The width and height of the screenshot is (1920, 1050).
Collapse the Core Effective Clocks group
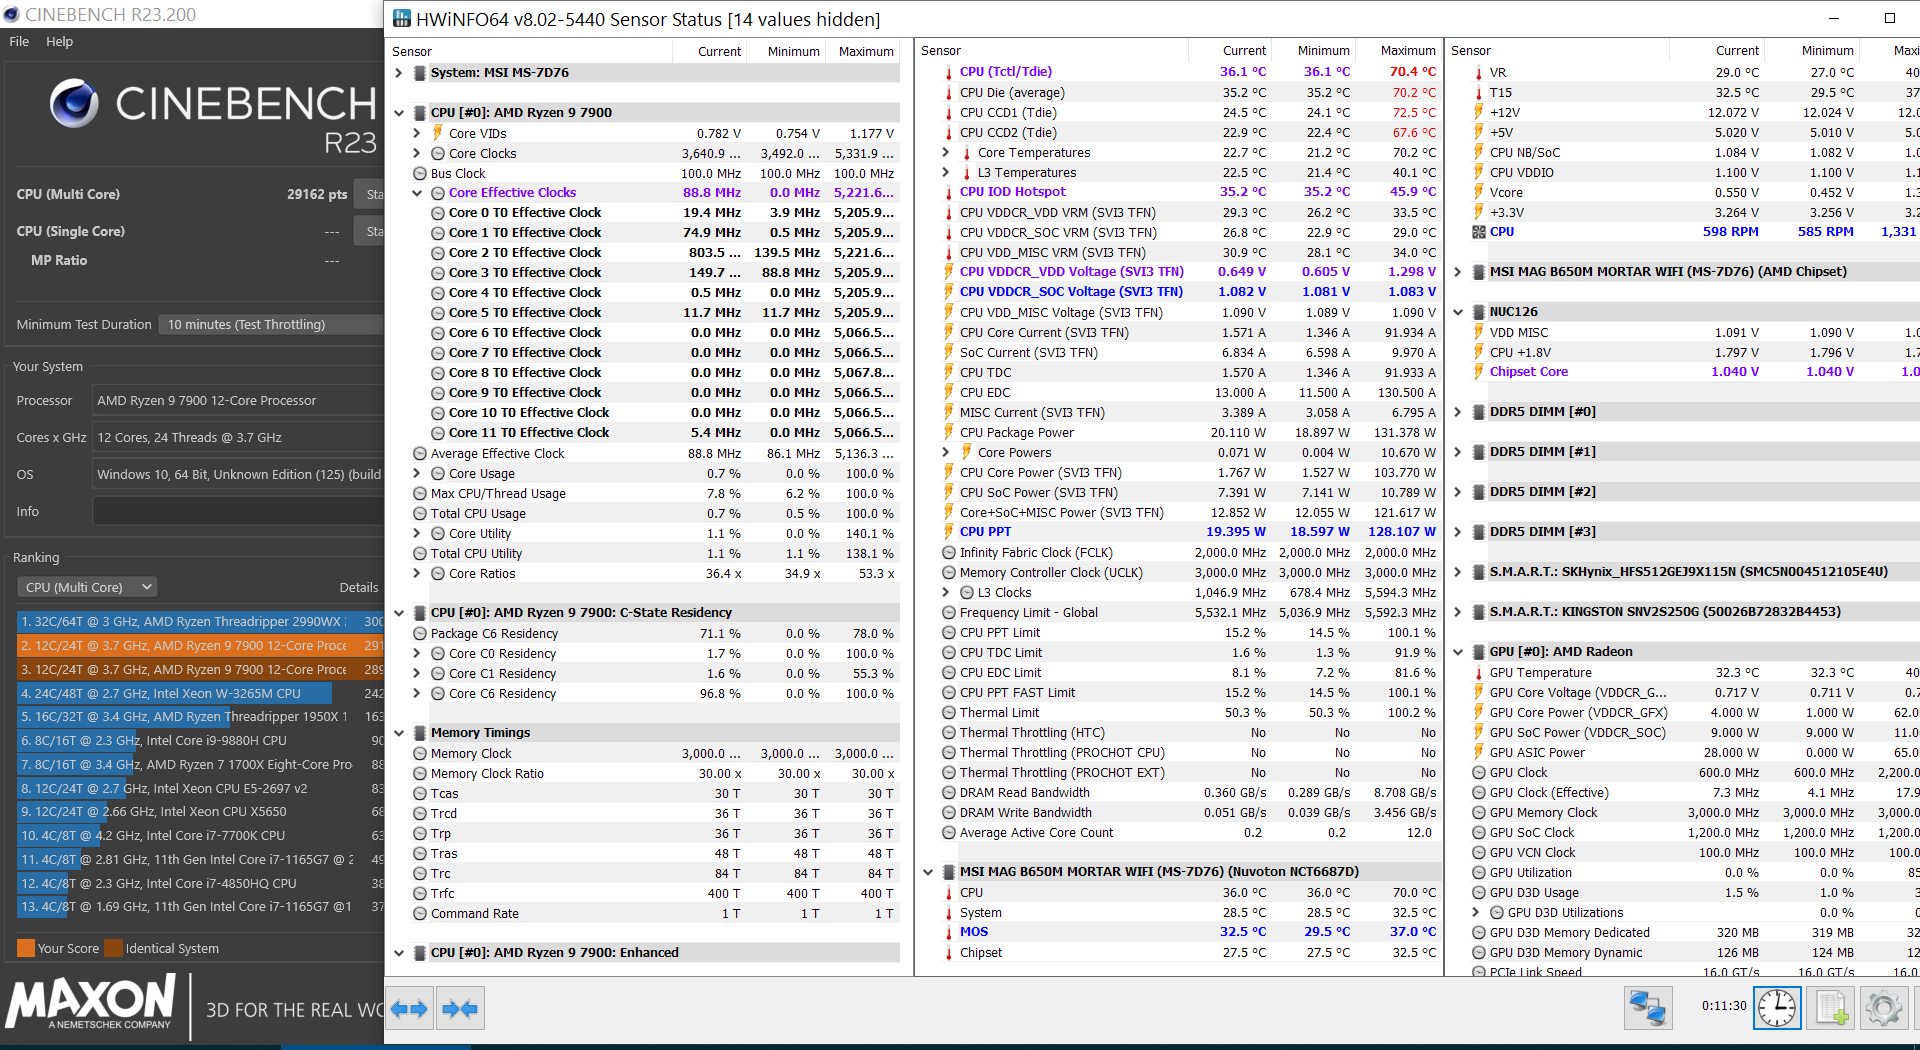pyautogui.click(x=417, y=193)
